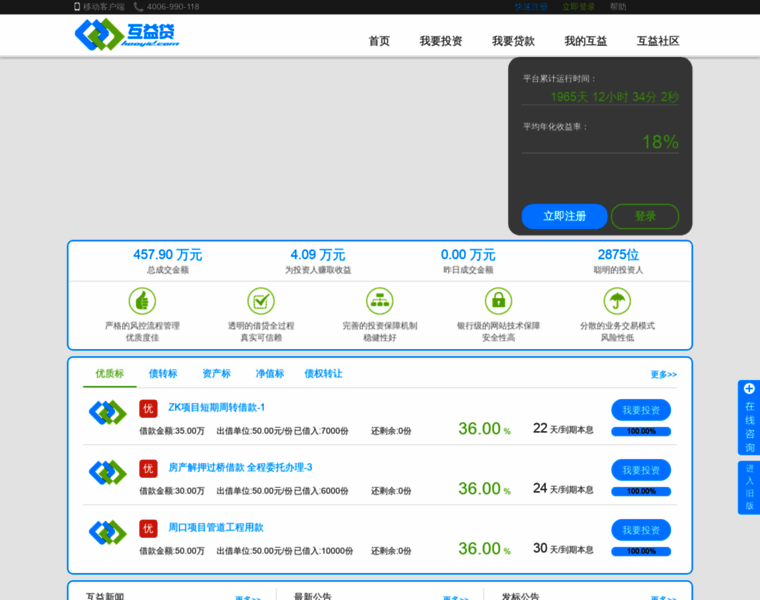Open the 我要贷款 nav menu
Screen dimensions: 760x600
(513, 41)
